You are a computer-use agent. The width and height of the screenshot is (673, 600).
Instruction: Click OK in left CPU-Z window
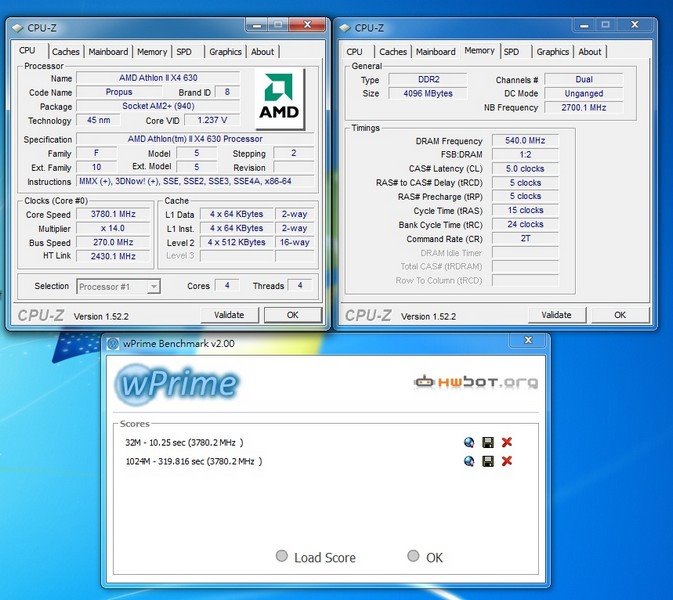click(293, 315)
